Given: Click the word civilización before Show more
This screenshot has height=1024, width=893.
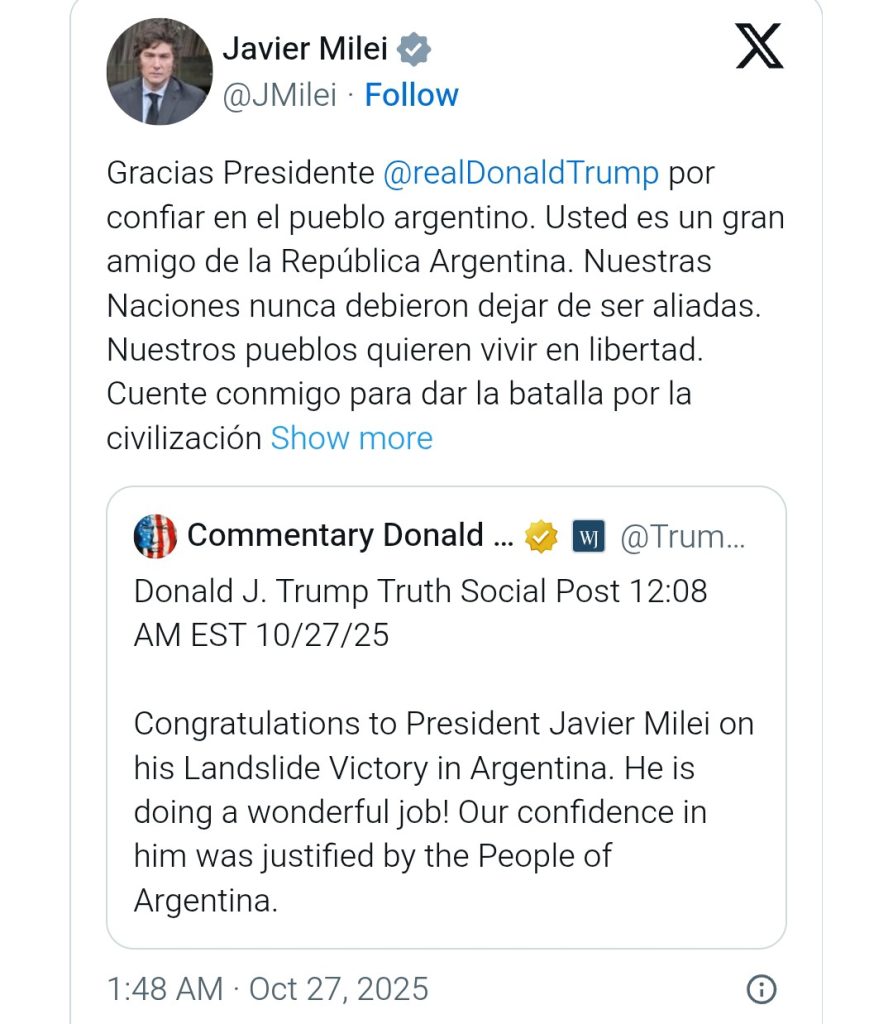Looking at the screenshot, I should [184, 438].
